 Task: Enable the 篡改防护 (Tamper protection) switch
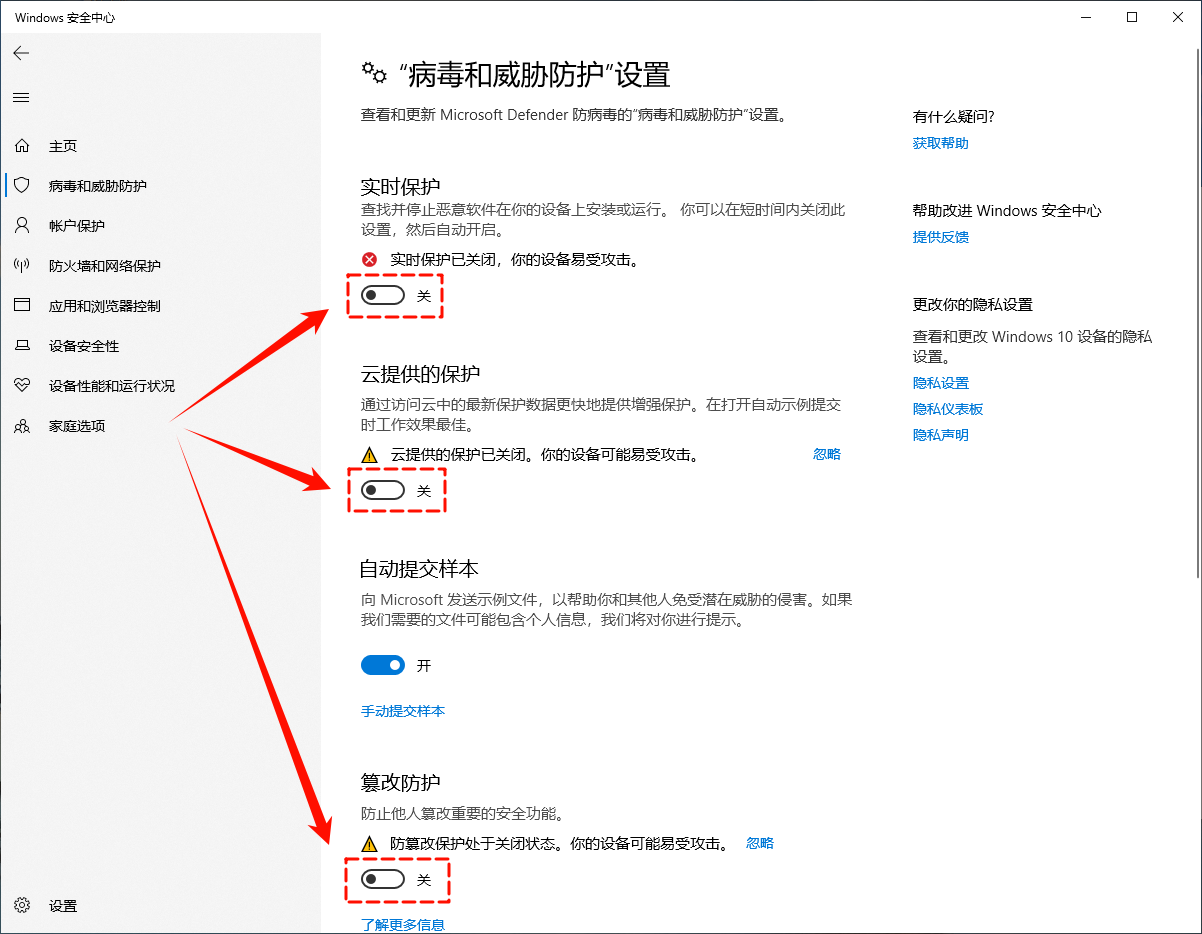pos(383,881)
